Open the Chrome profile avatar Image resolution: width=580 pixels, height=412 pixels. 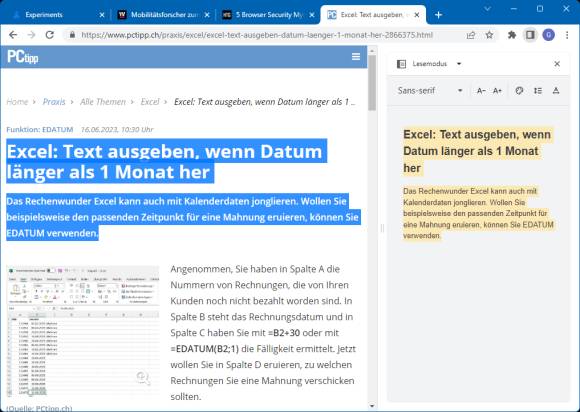point(548,35)
